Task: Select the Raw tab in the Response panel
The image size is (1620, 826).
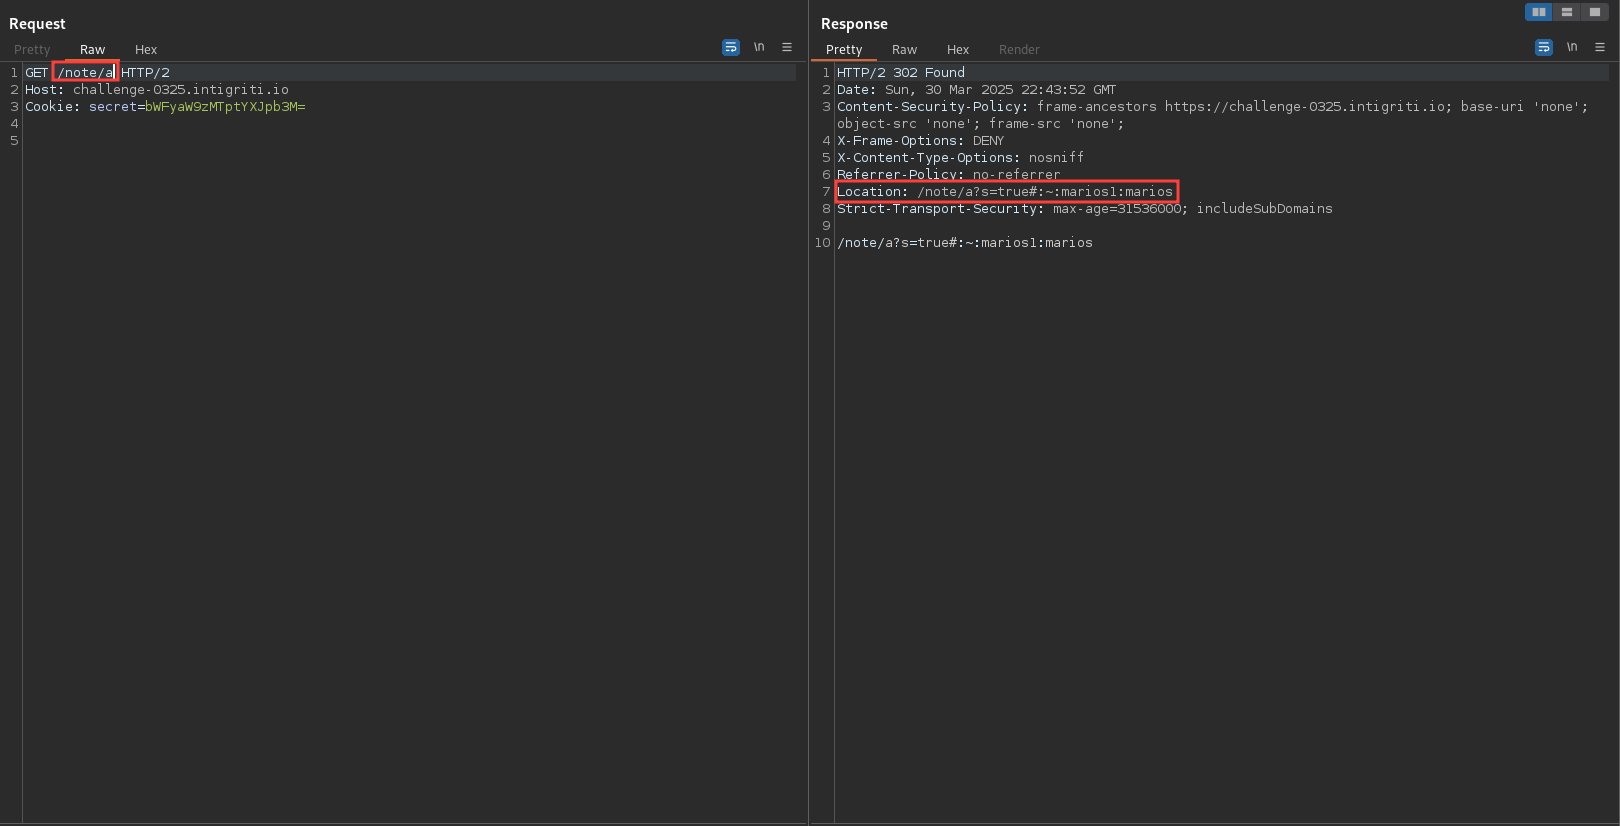Action: pos(904,50)
